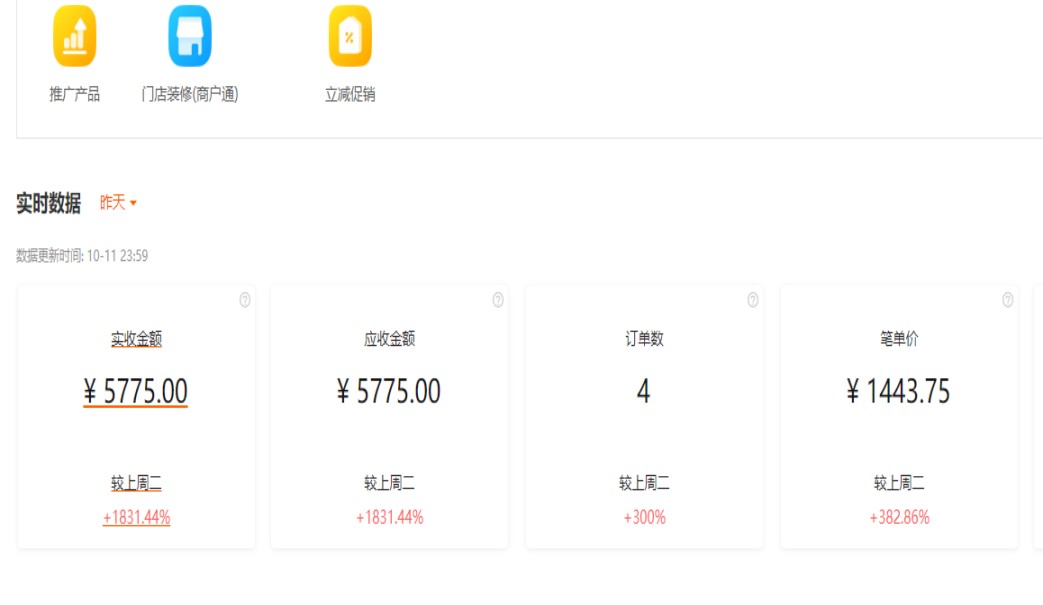Click the 推广产品 text label

[75, 95]
